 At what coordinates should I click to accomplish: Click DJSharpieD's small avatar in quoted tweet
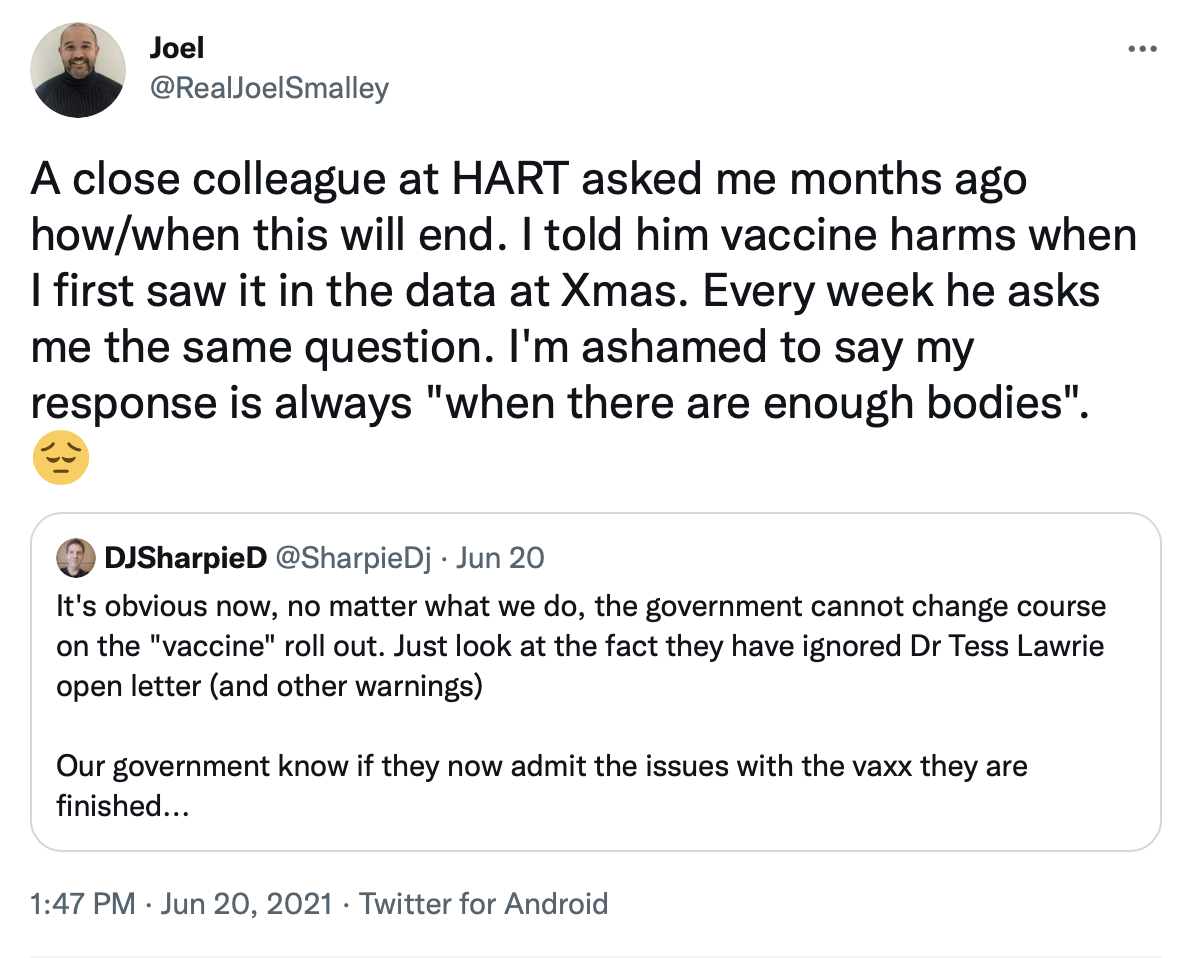pyautogui.click(x=75, y=558)
